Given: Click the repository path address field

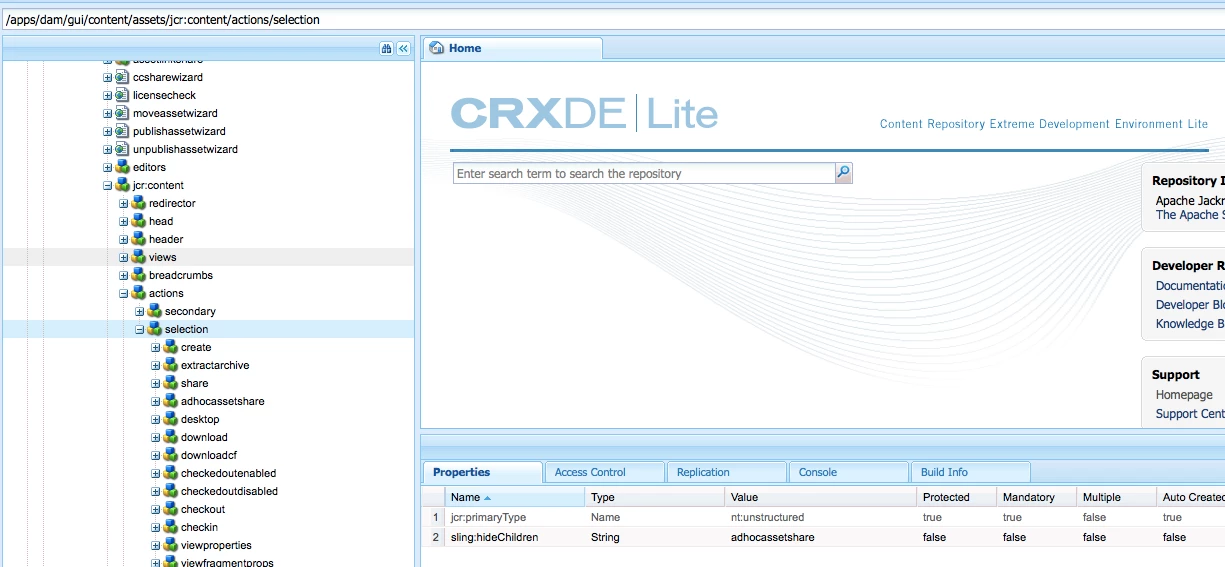Looking at the screenshot, I should point(612,19).
